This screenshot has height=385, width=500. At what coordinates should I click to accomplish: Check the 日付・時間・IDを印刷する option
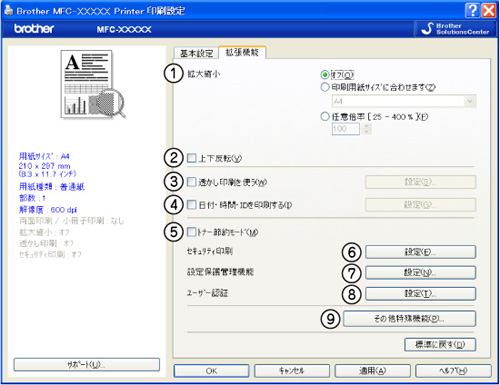192,204
